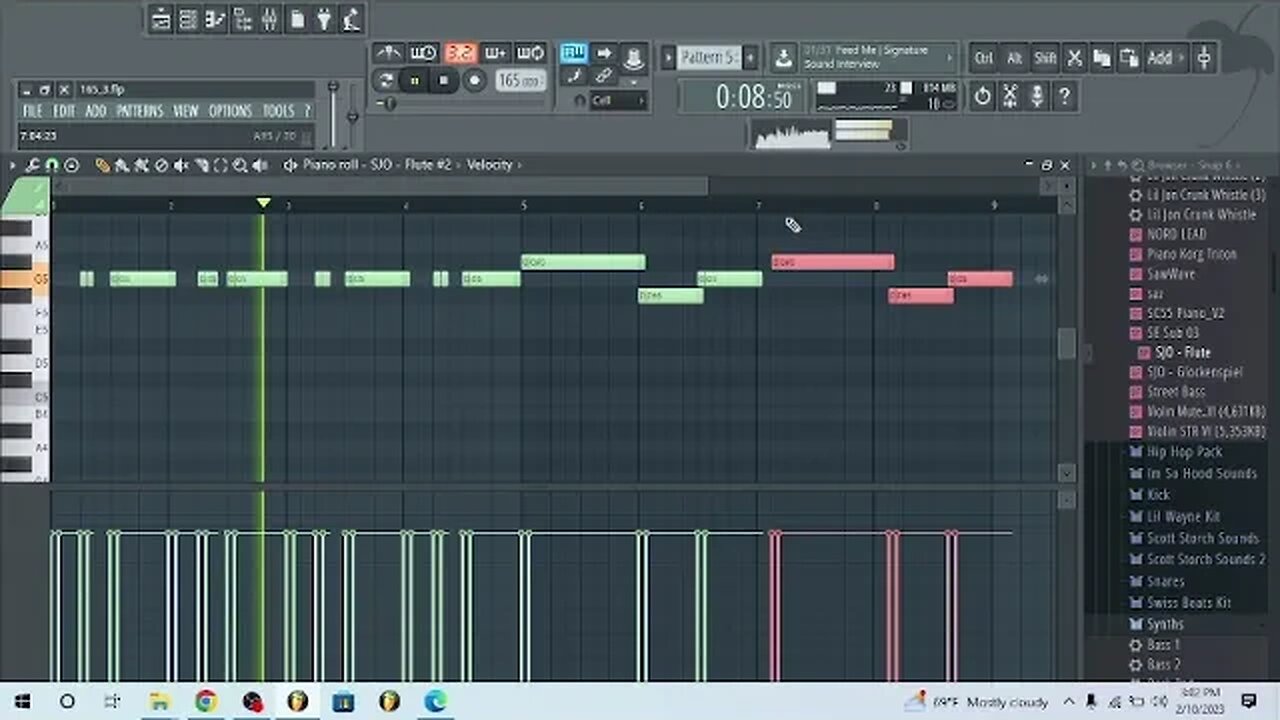Click the step-edit arrow button
1280x720 pixels.
[x=604, y=53]
